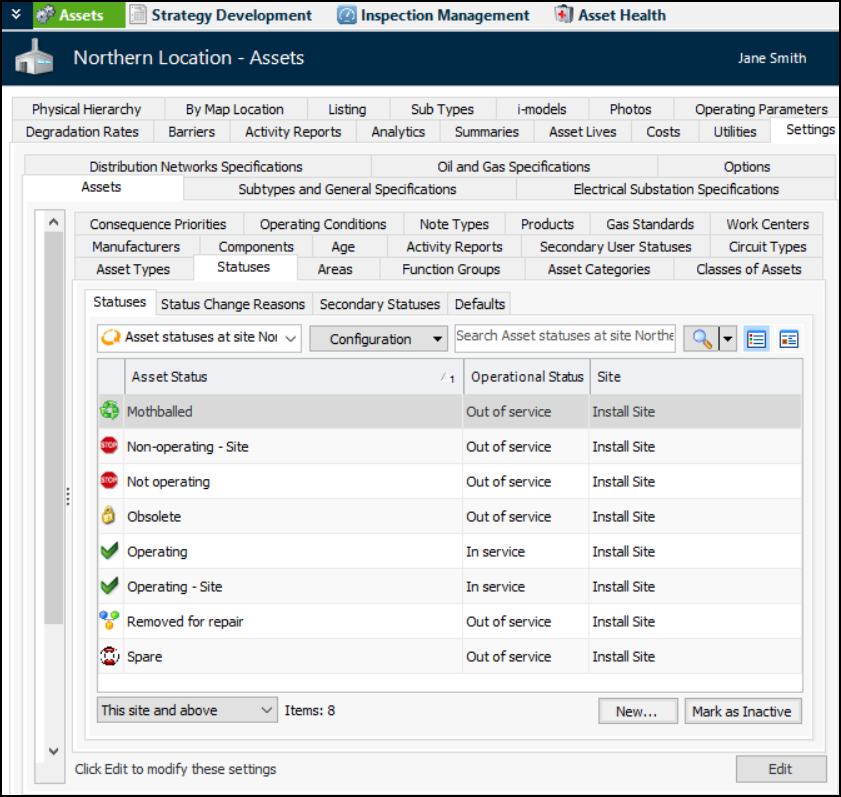Open the Secondary Statuses tab
This screenshot has height=797, width=841.
[x=379, y=304]
